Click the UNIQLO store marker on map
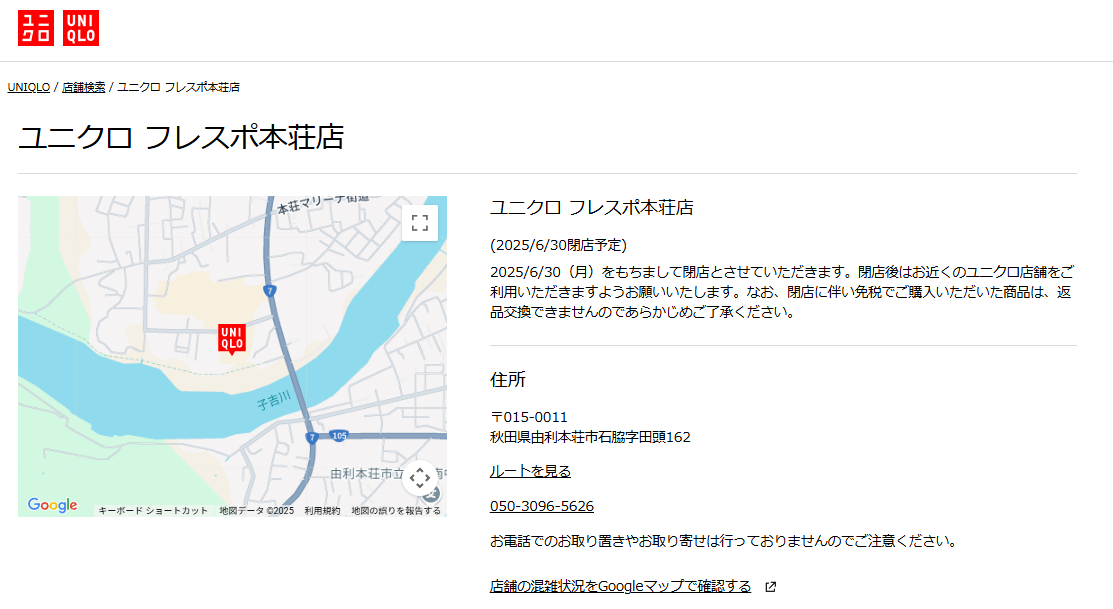1113x609 pixels. [231, 339]
